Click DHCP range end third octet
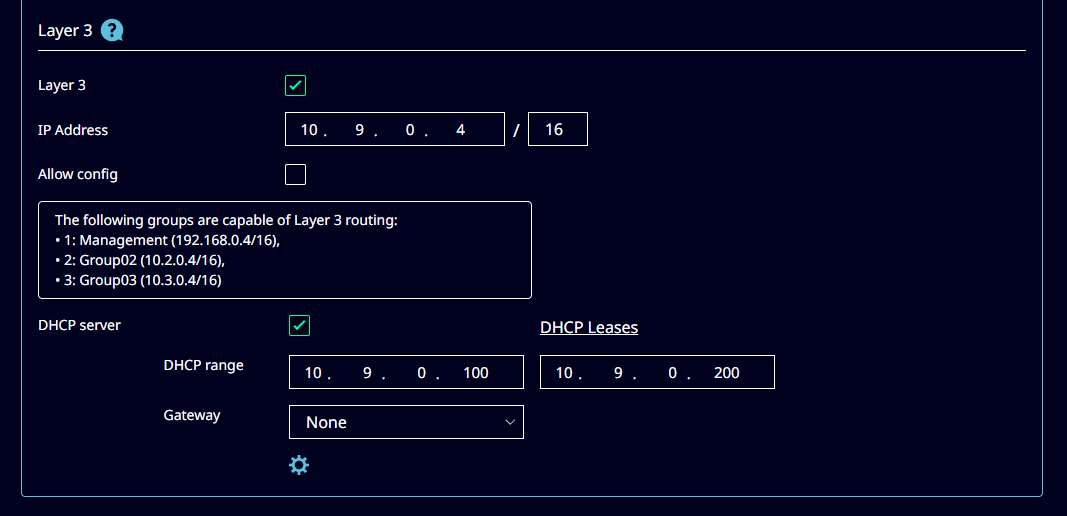 coord(673,373)
